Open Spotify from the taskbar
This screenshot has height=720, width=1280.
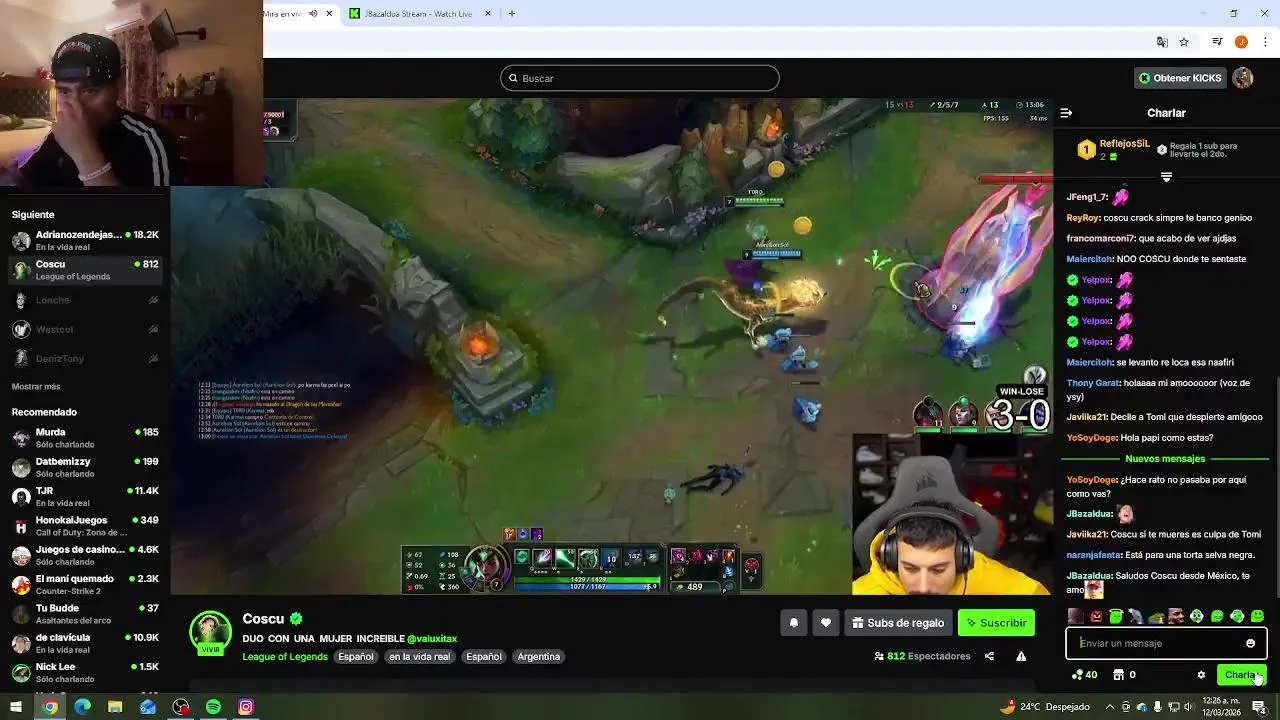[x=213, y=707]
